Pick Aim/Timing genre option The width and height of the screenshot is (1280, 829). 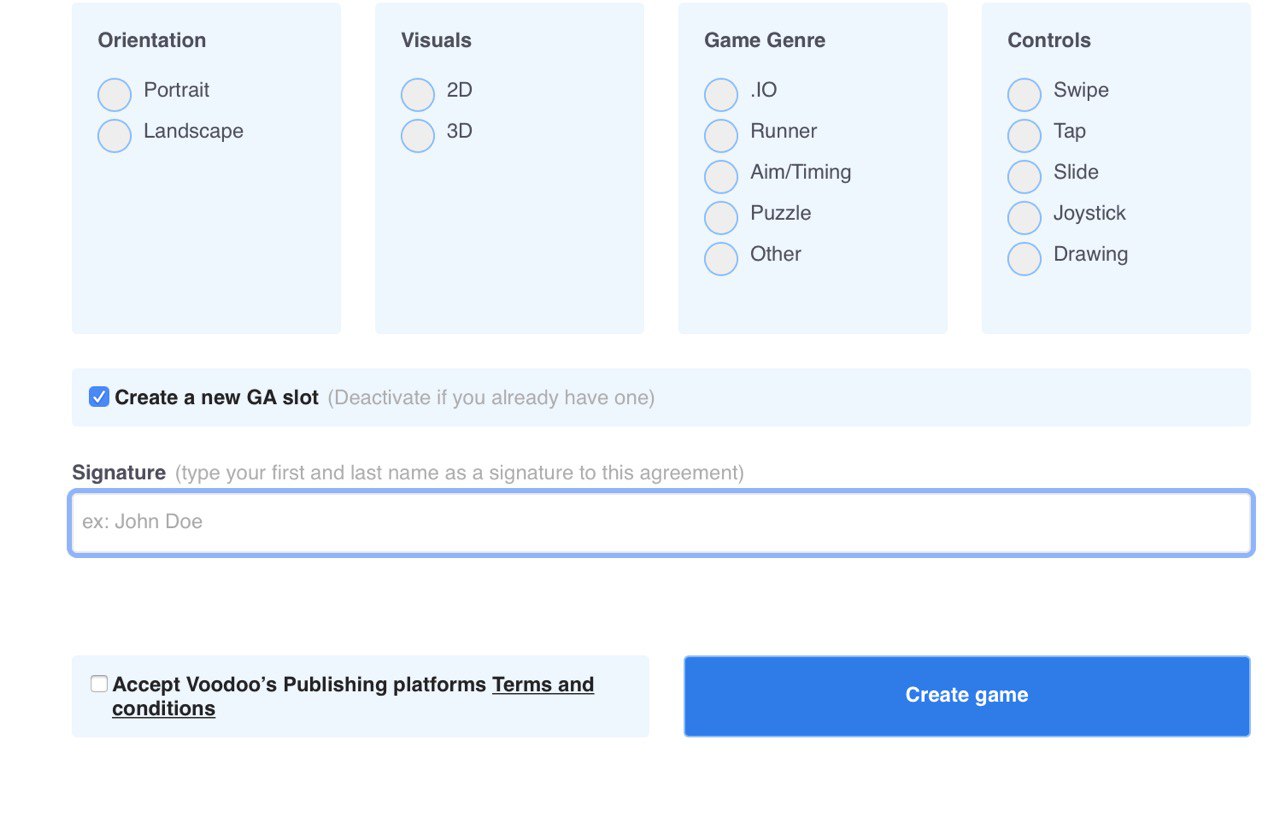click(721, 177)
